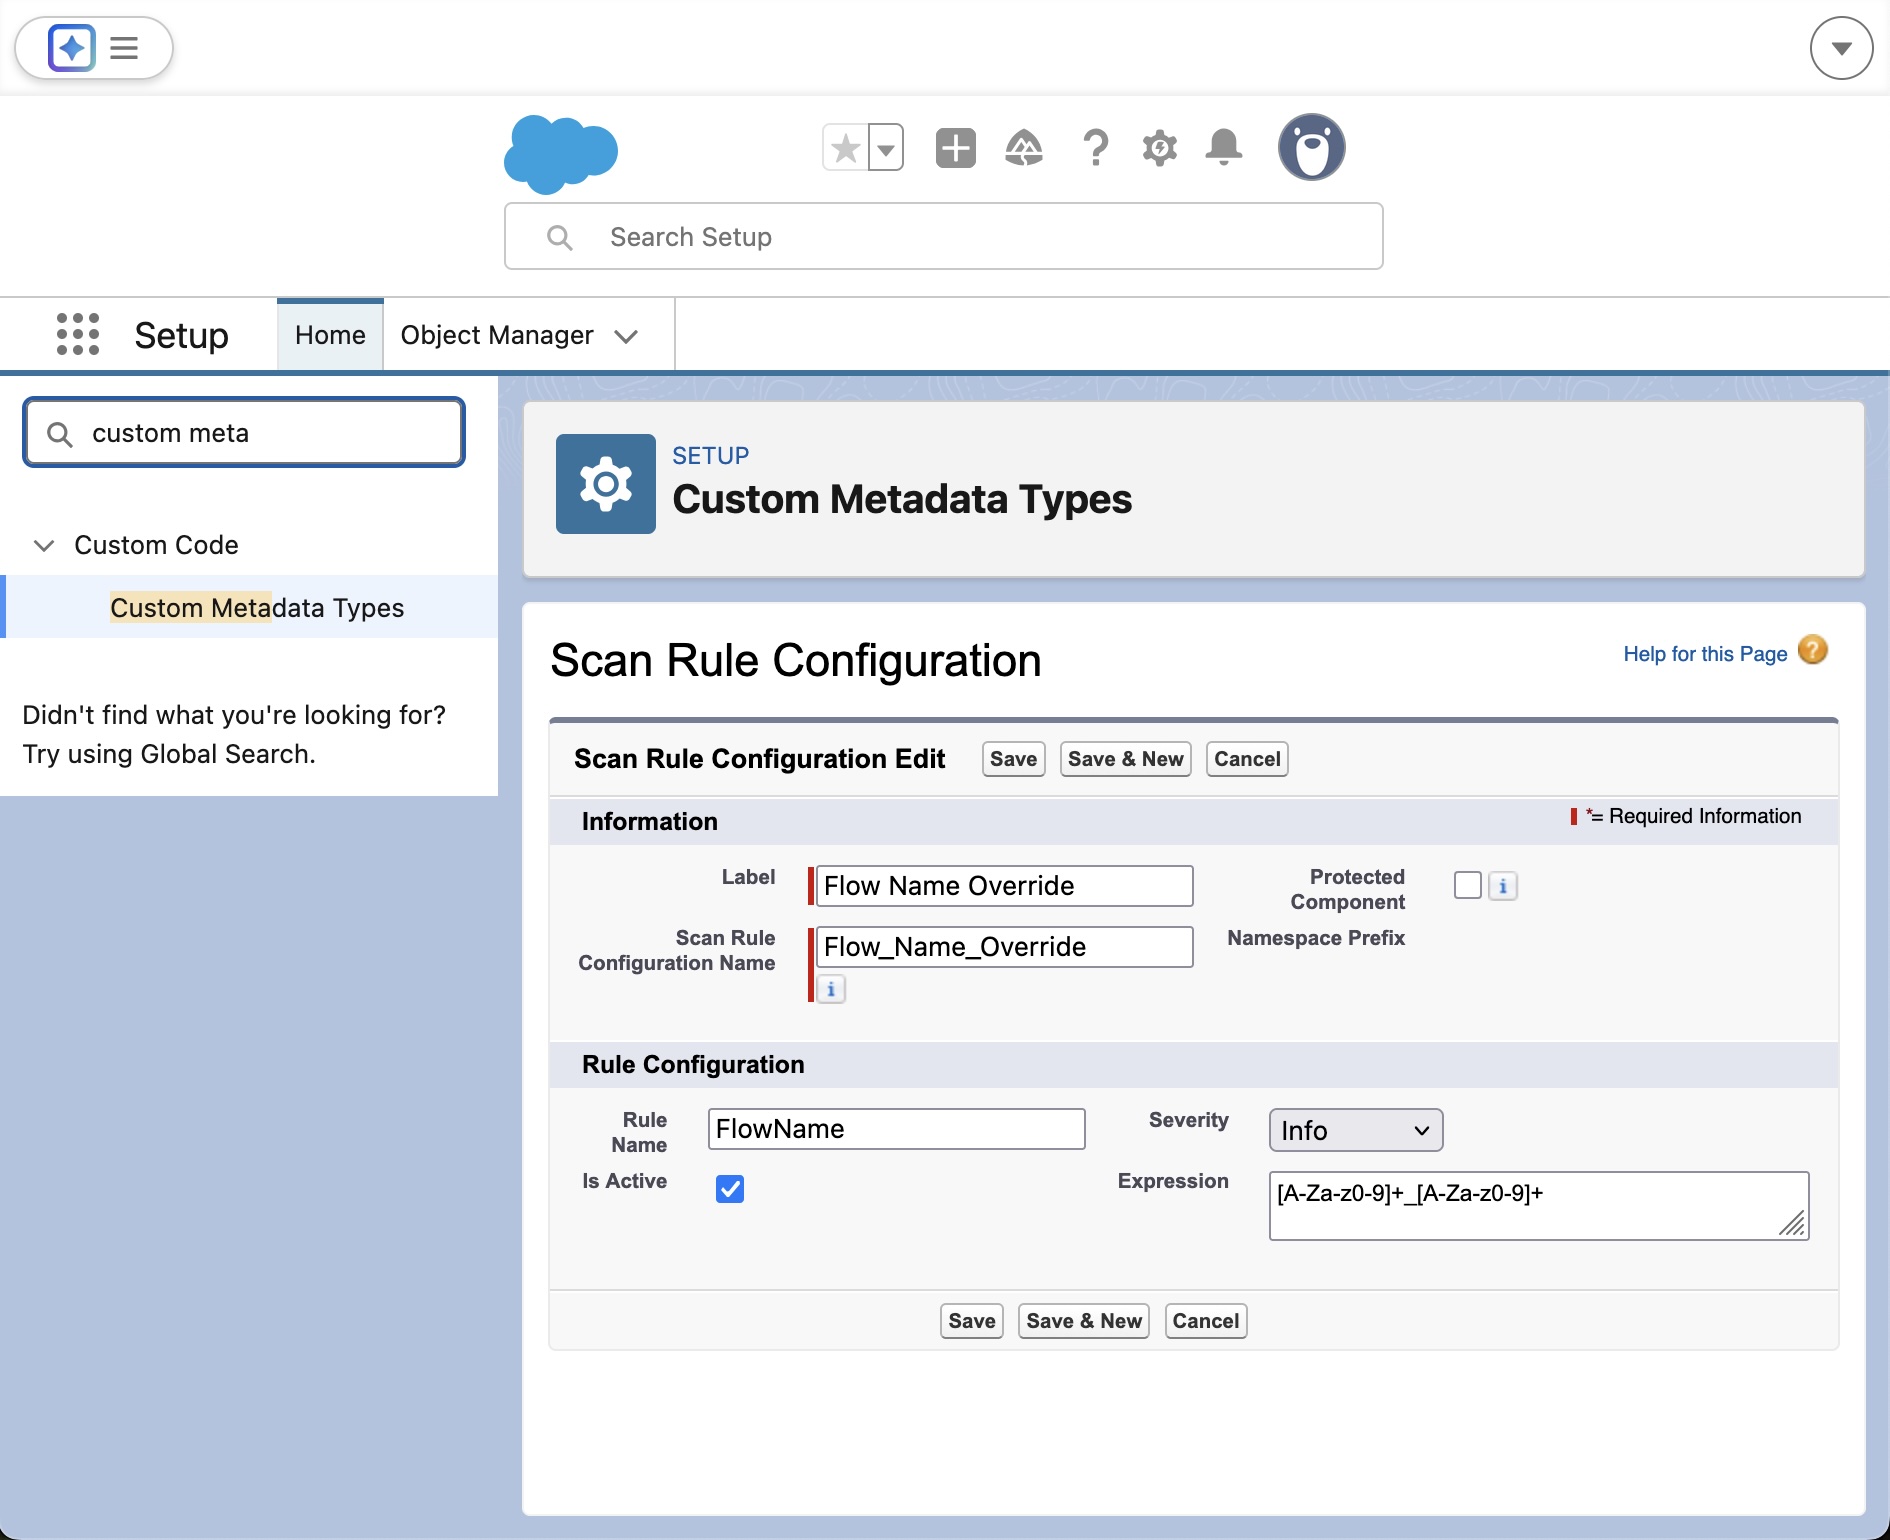Click the favorites star icon

846,149
